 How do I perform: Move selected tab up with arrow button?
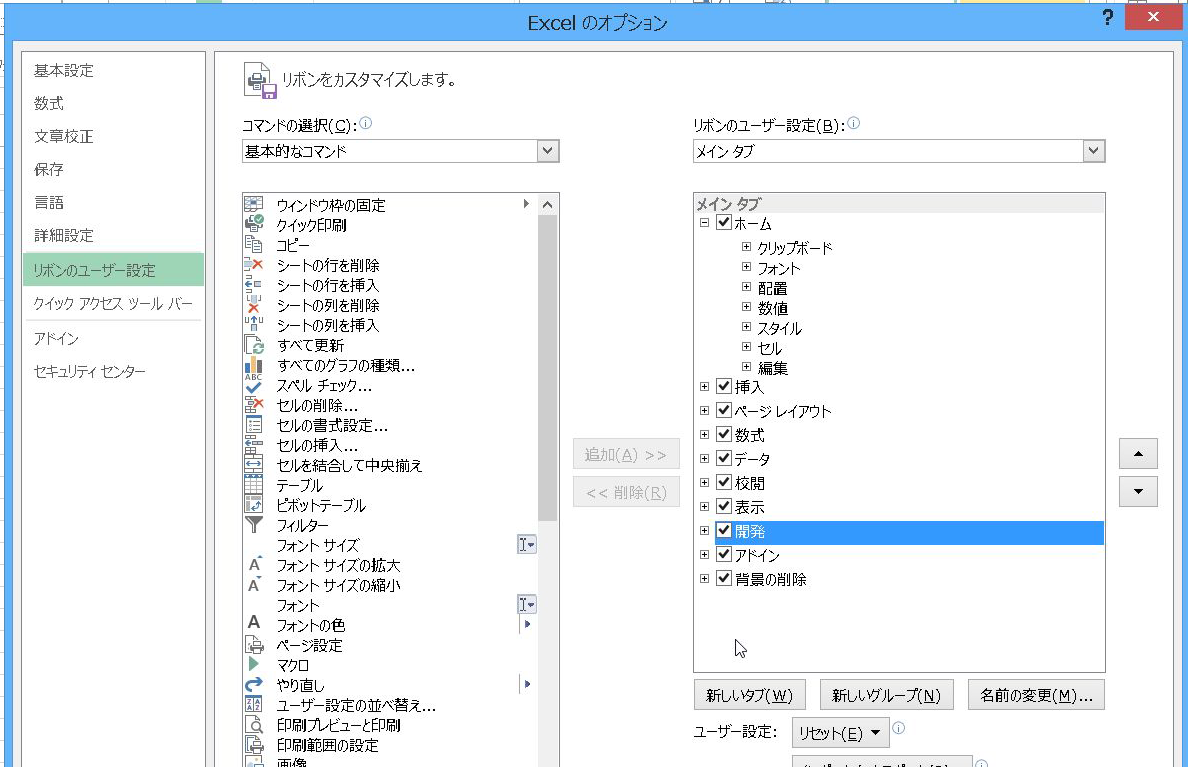[x=1138, y=454]
